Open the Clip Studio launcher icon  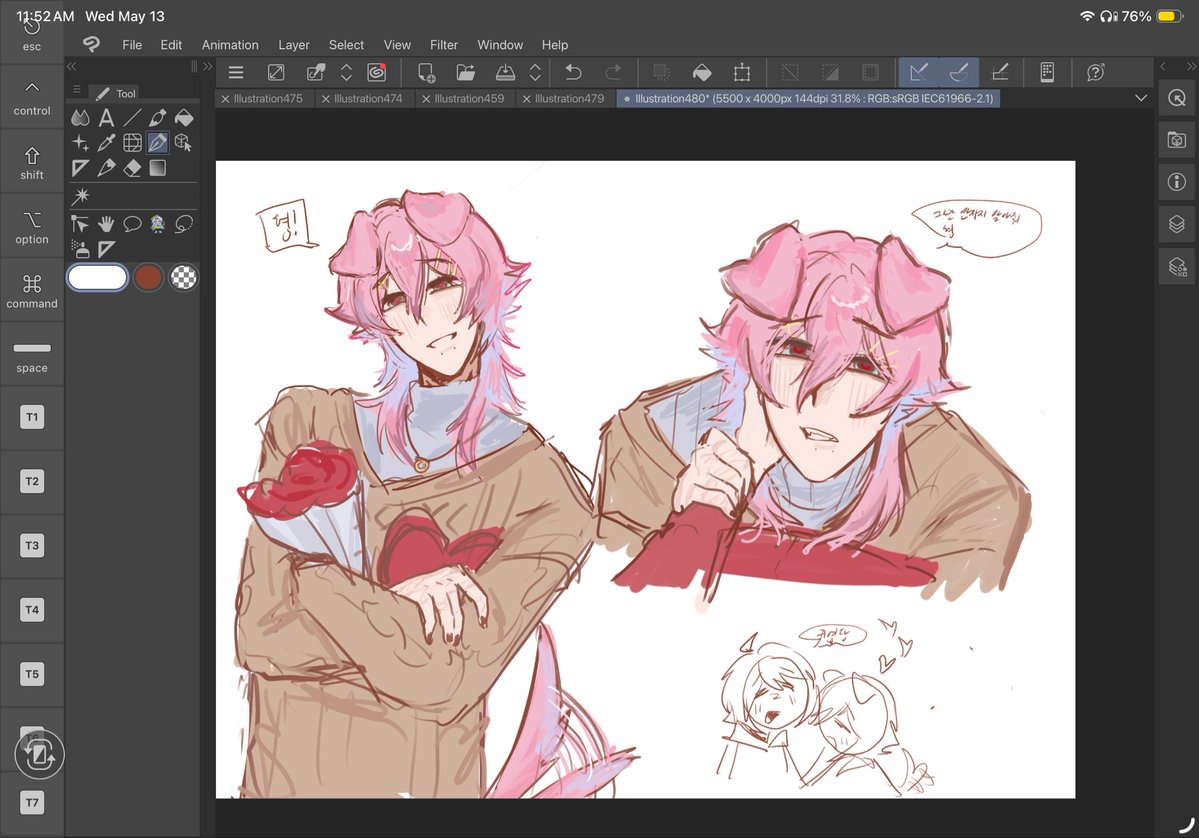click(x=377, y=73)
